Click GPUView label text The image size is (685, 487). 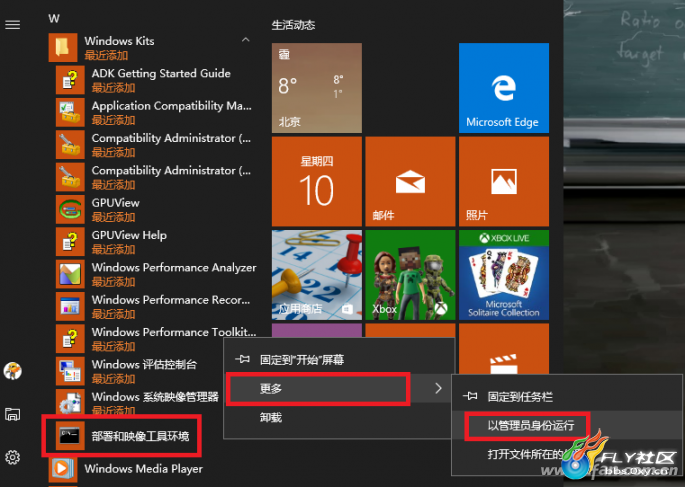coord(116,203)
